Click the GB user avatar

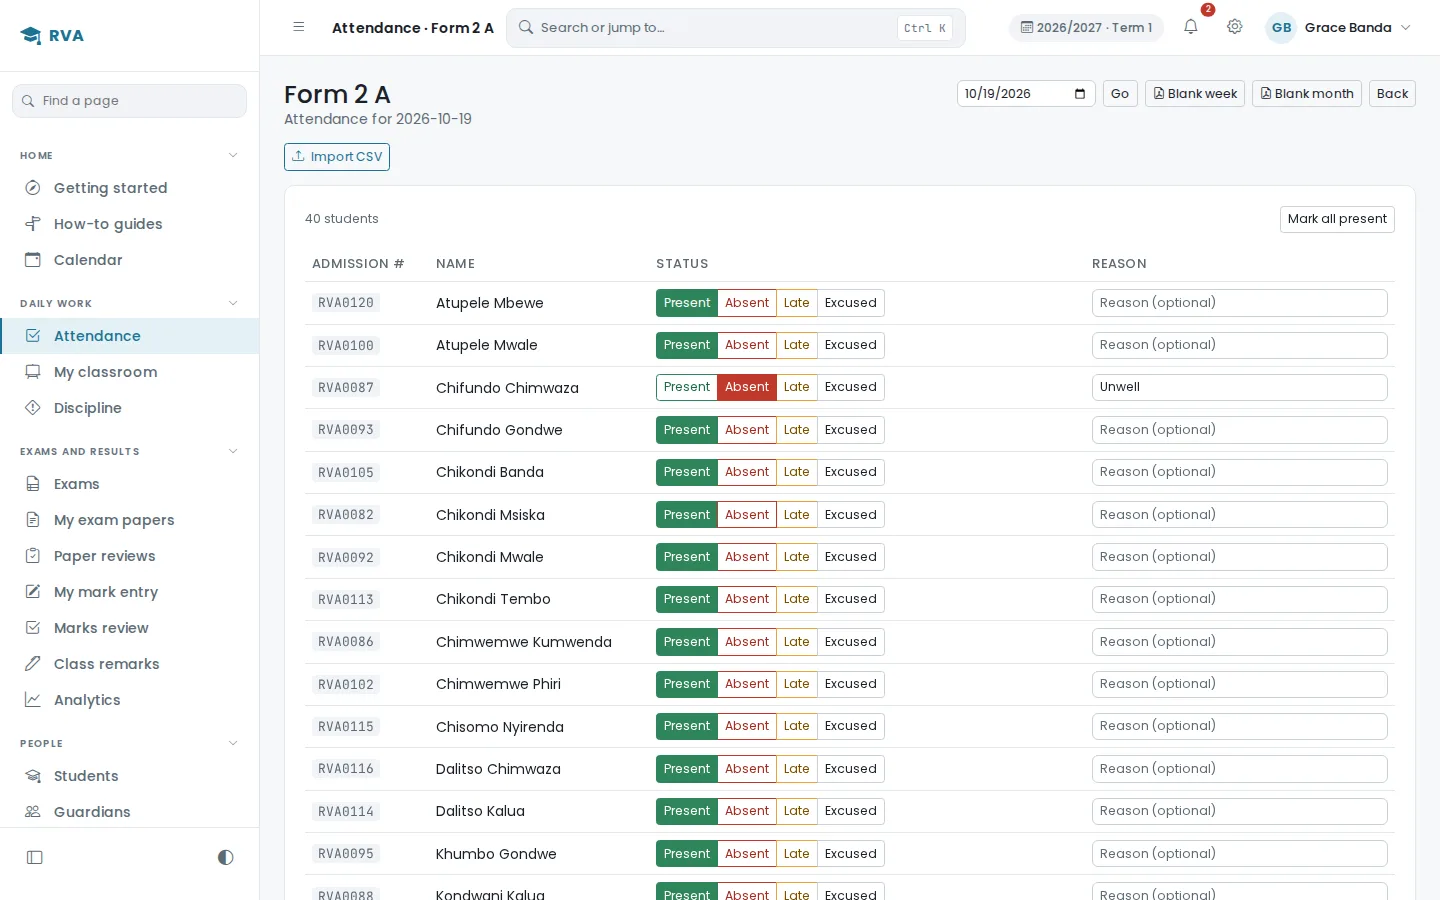tap(1281, 28)
